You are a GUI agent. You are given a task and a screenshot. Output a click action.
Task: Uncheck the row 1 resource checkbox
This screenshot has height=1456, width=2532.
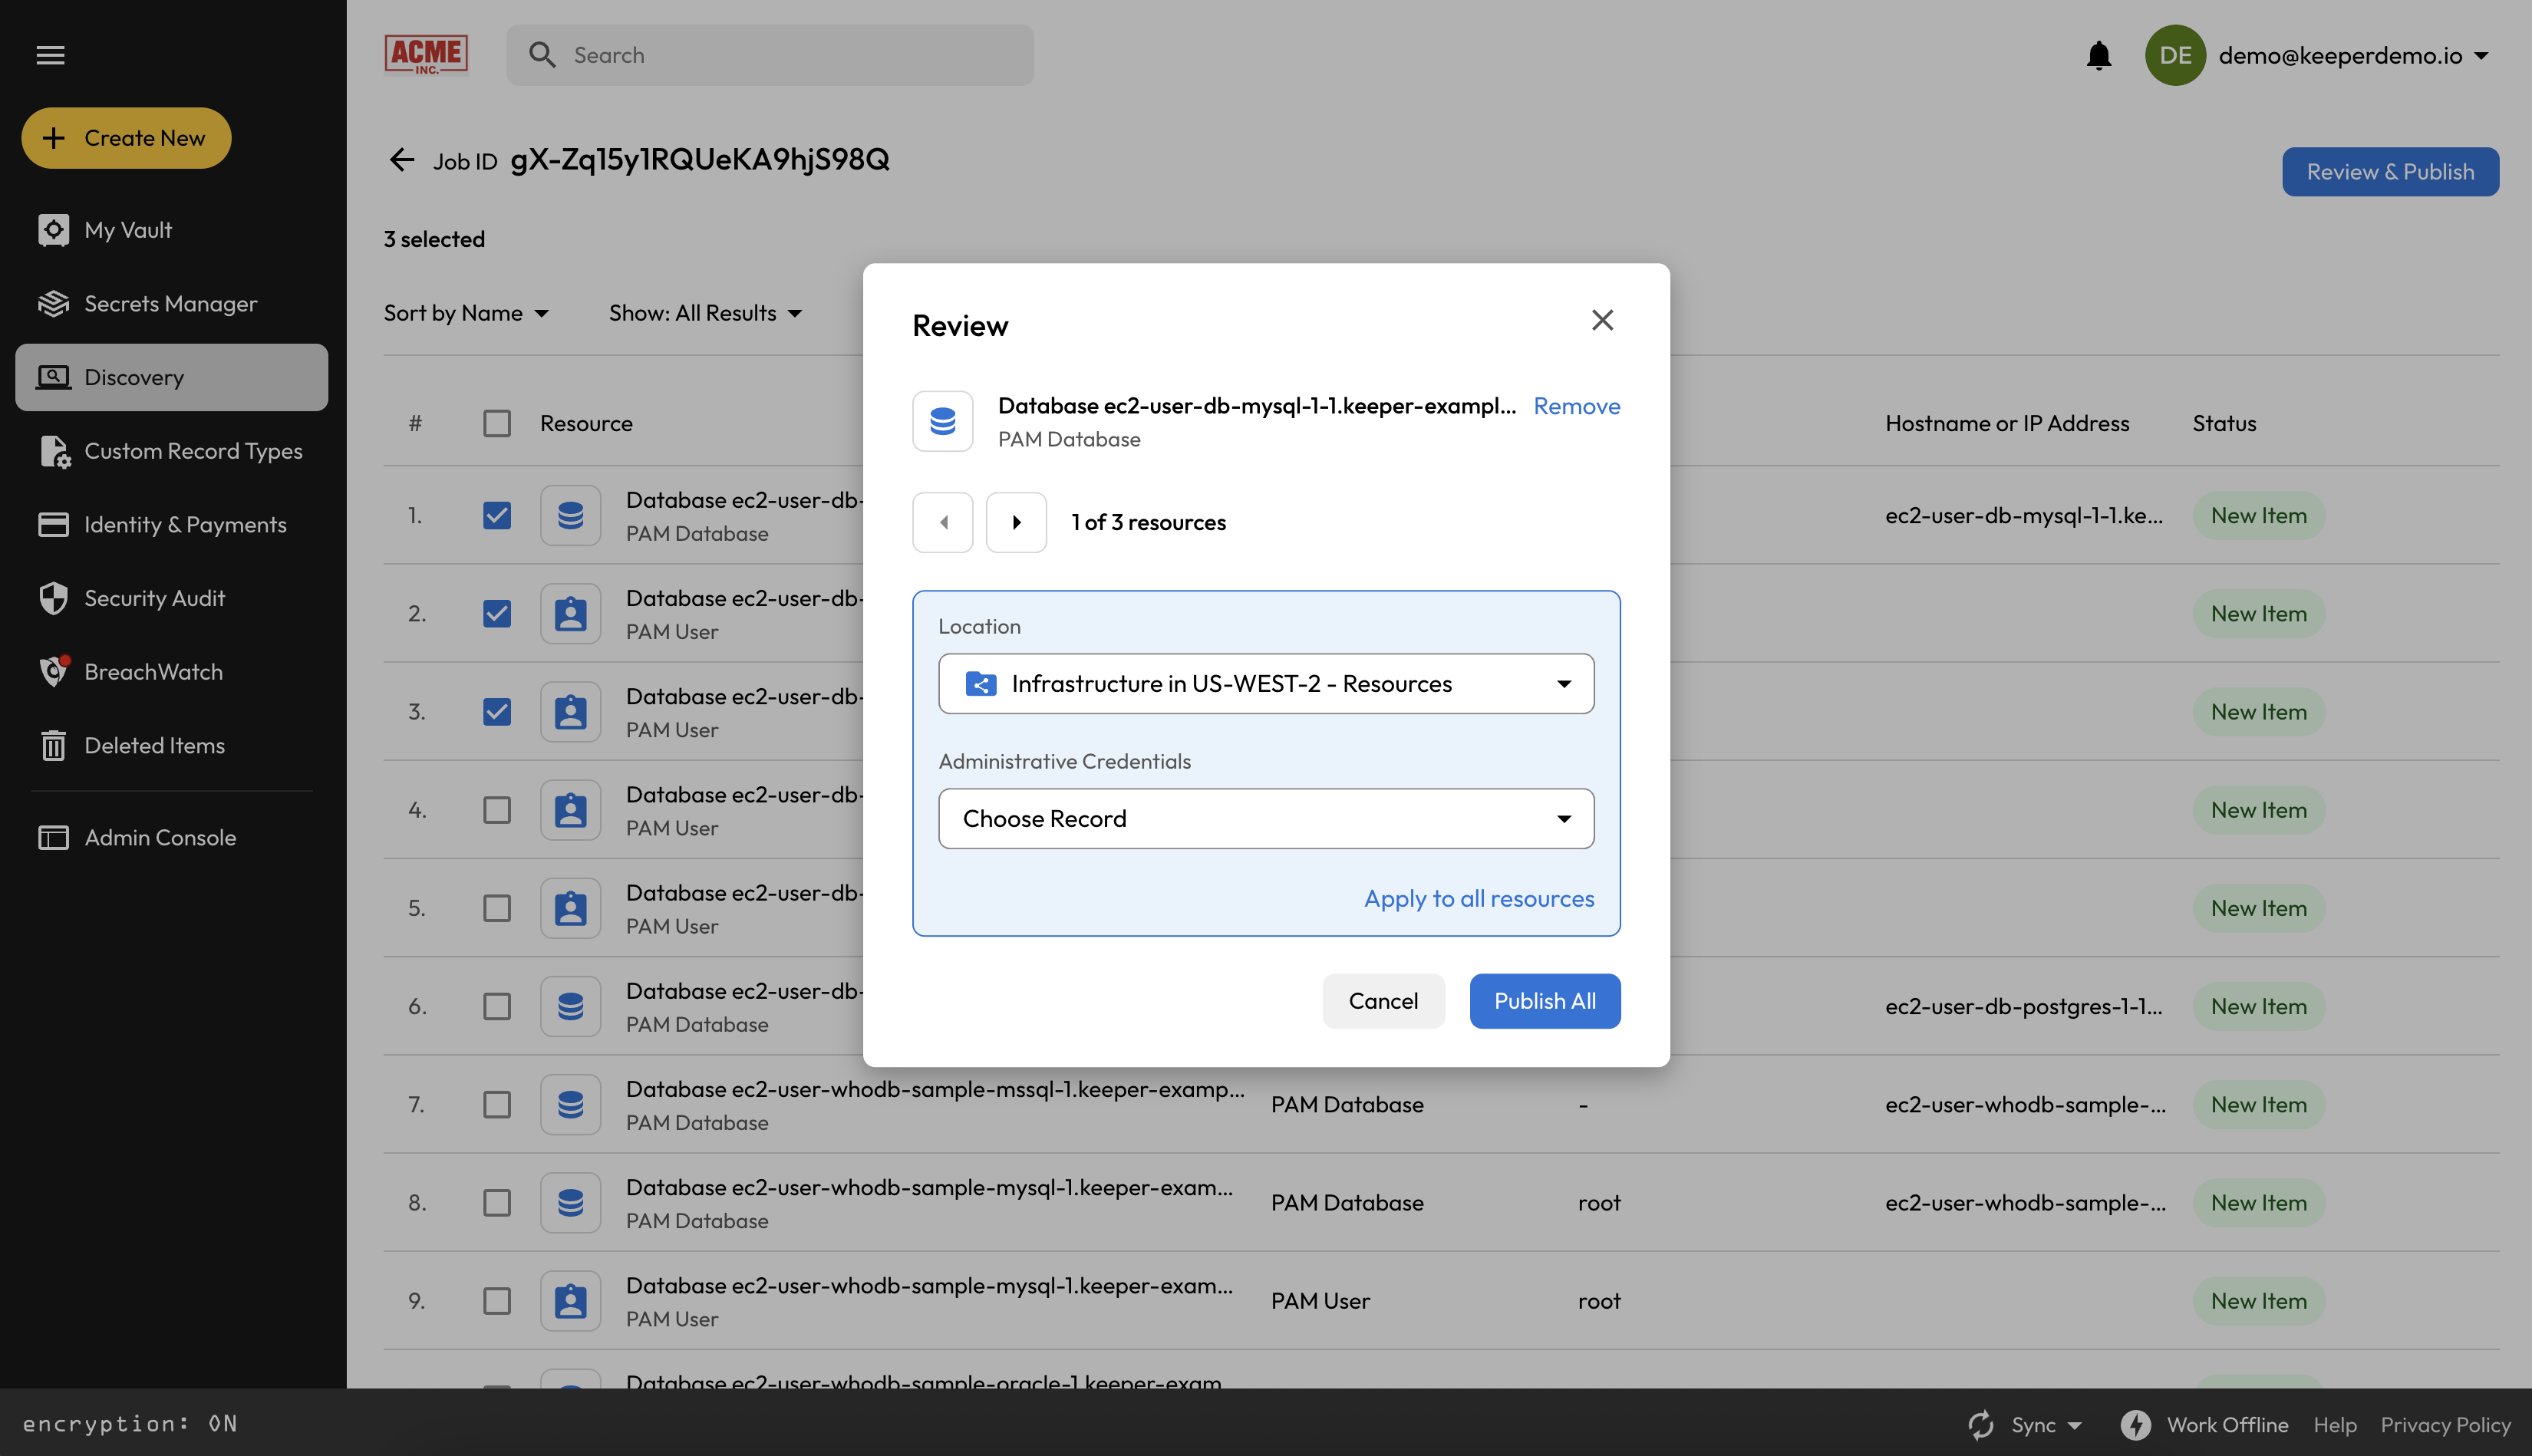[497, 515]
